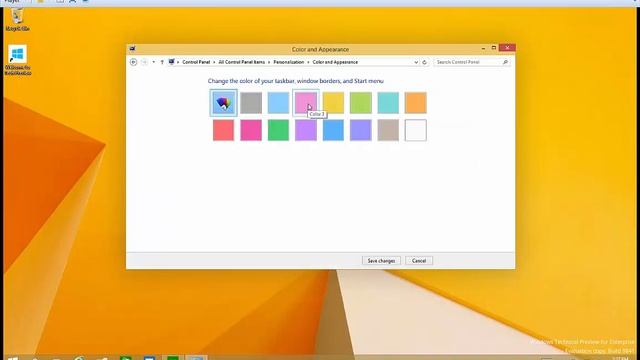The image size is (640, 360).
Task: Navigate to All Control Panel Items breadcrumb
Action: [242, 62]
